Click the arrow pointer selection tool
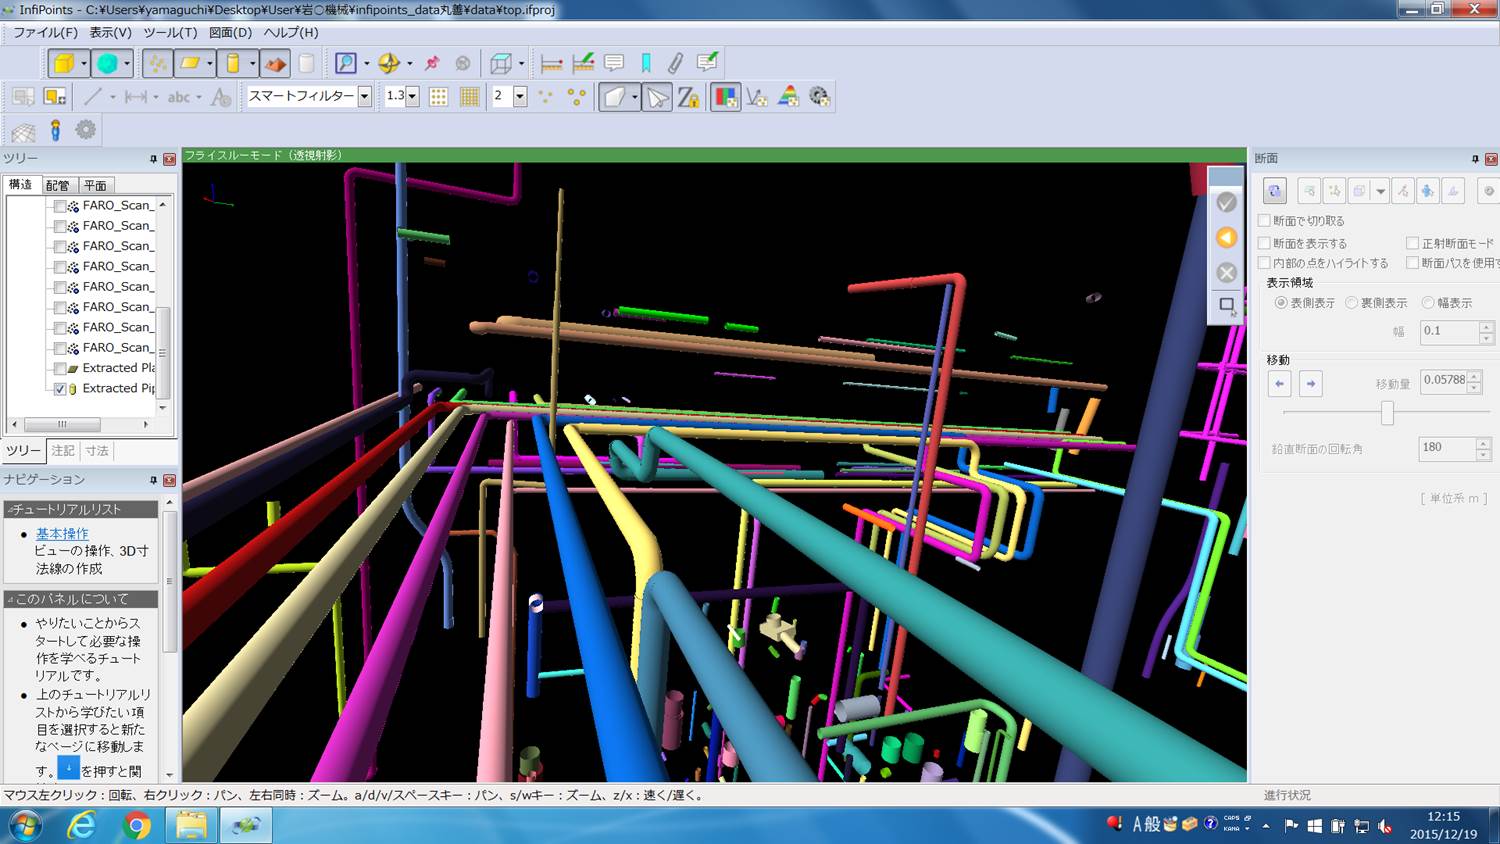Viewport: 1500px width, 844px height. click(x=657, y=97)
